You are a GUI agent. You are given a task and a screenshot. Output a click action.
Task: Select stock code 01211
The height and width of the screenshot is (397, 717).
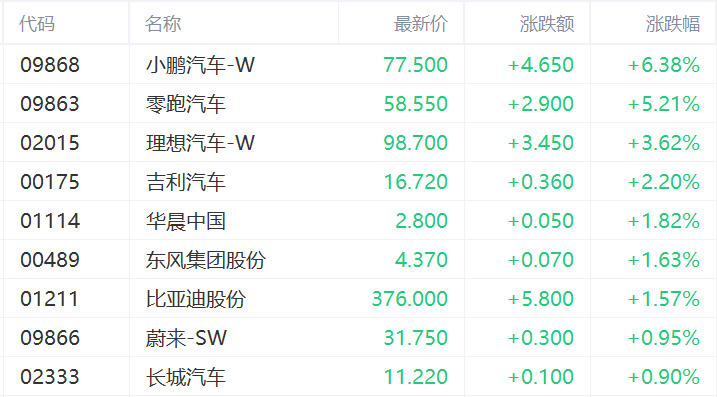click(x=49, y=299)
